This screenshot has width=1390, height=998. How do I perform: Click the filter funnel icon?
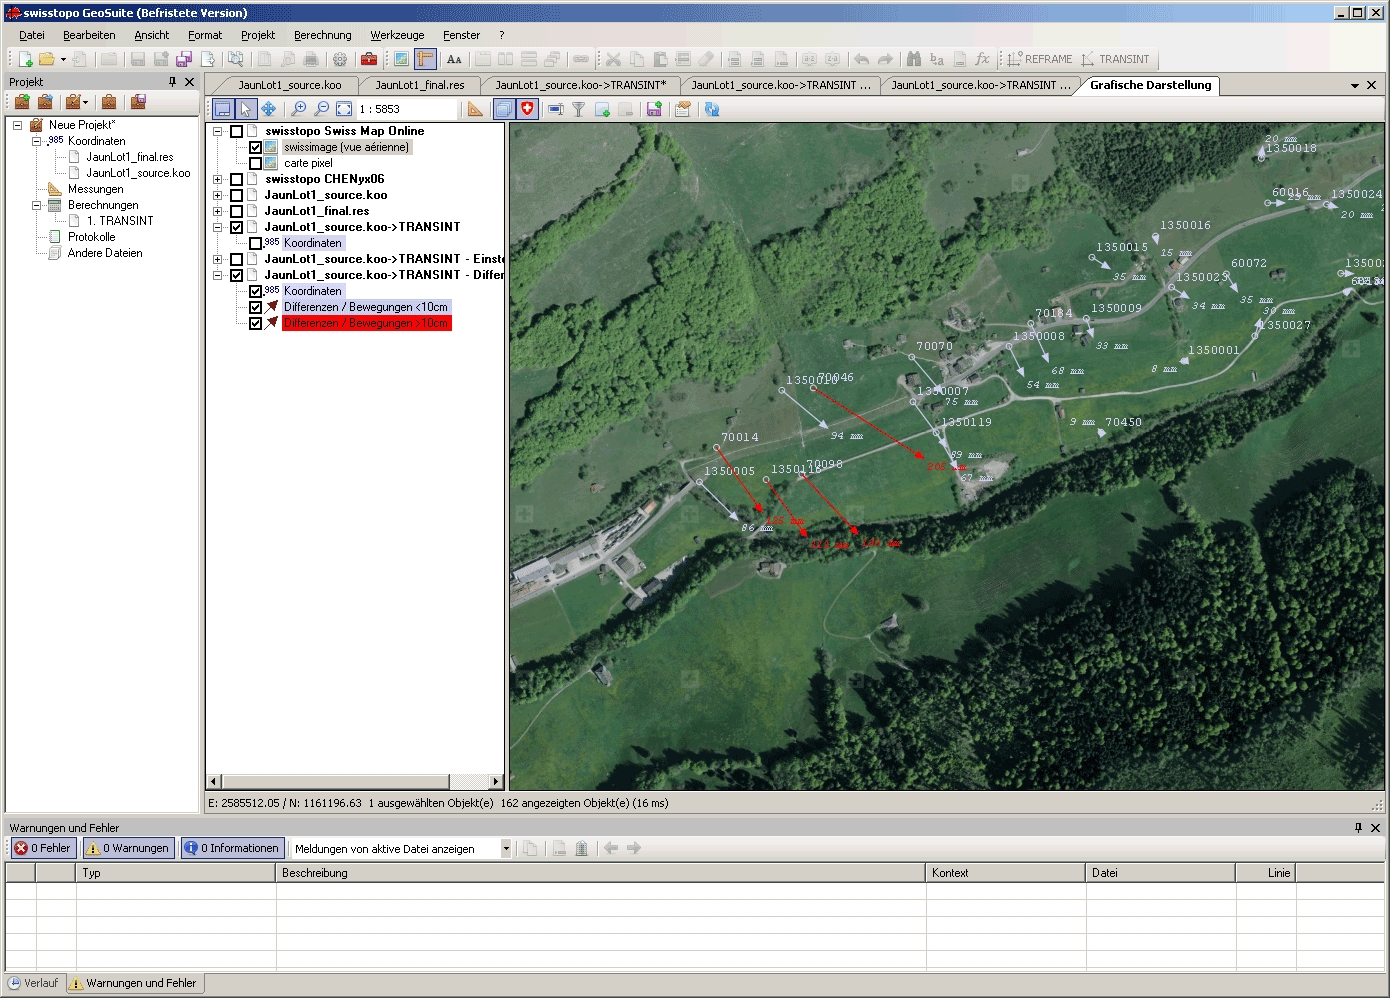tap(578, 109)
